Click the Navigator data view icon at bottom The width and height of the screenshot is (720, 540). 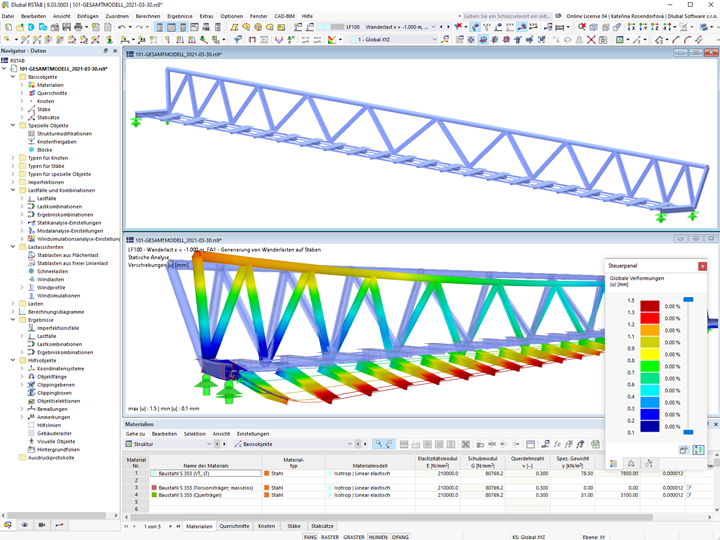pos(8,524)
